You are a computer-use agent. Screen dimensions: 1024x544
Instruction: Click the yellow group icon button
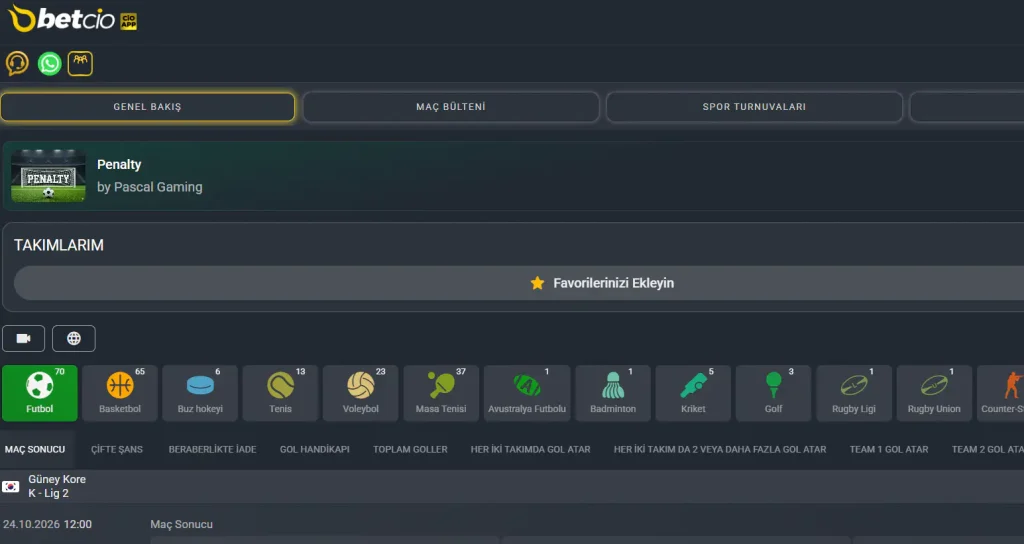80,63
